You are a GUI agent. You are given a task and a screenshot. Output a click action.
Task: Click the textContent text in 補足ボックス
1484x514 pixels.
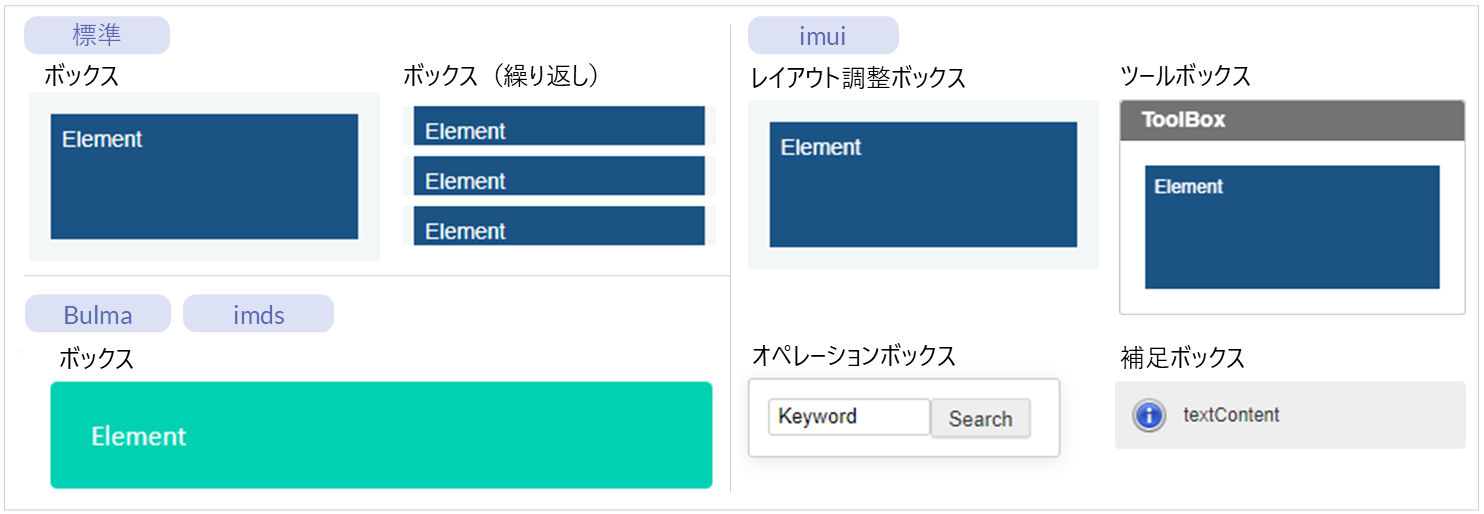pyautogui.click(x=1231, y=415)
